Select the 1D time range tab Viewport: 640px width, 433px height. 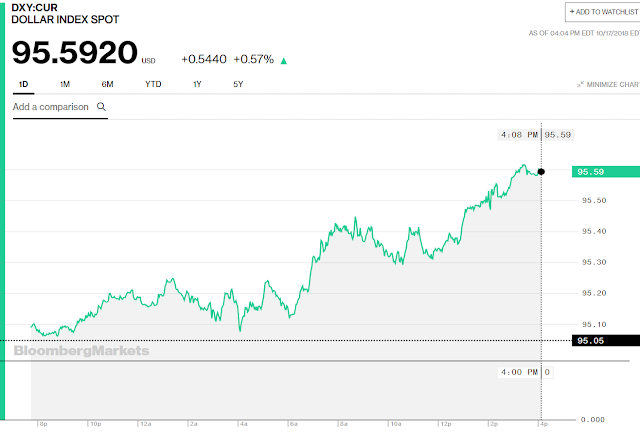[x=23, y=84]
